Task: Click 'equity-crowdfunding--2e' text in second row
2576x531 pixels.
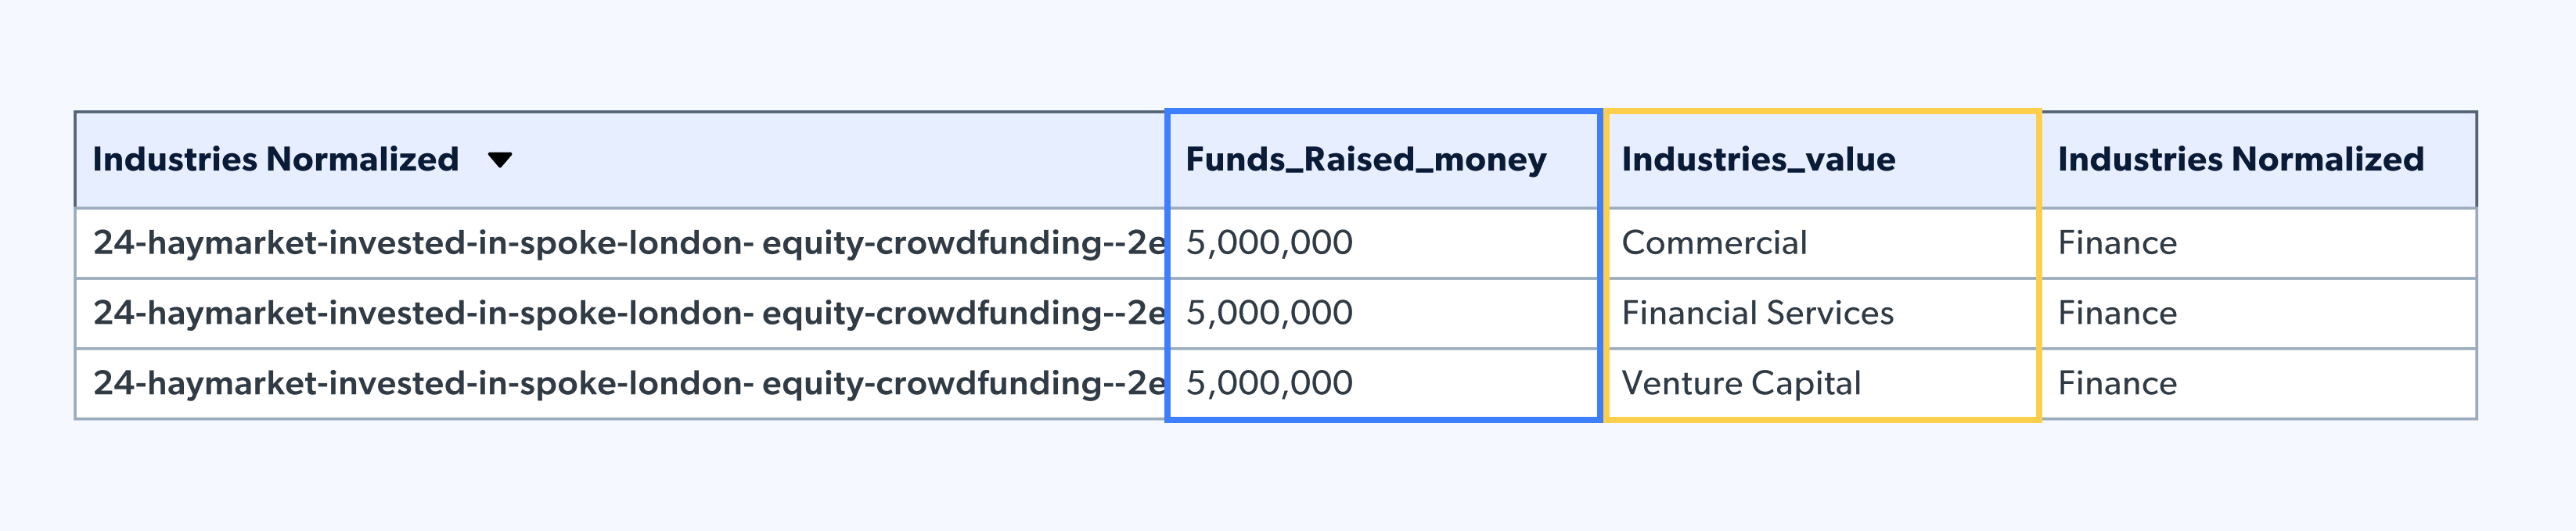Action: tap(963, 313)
